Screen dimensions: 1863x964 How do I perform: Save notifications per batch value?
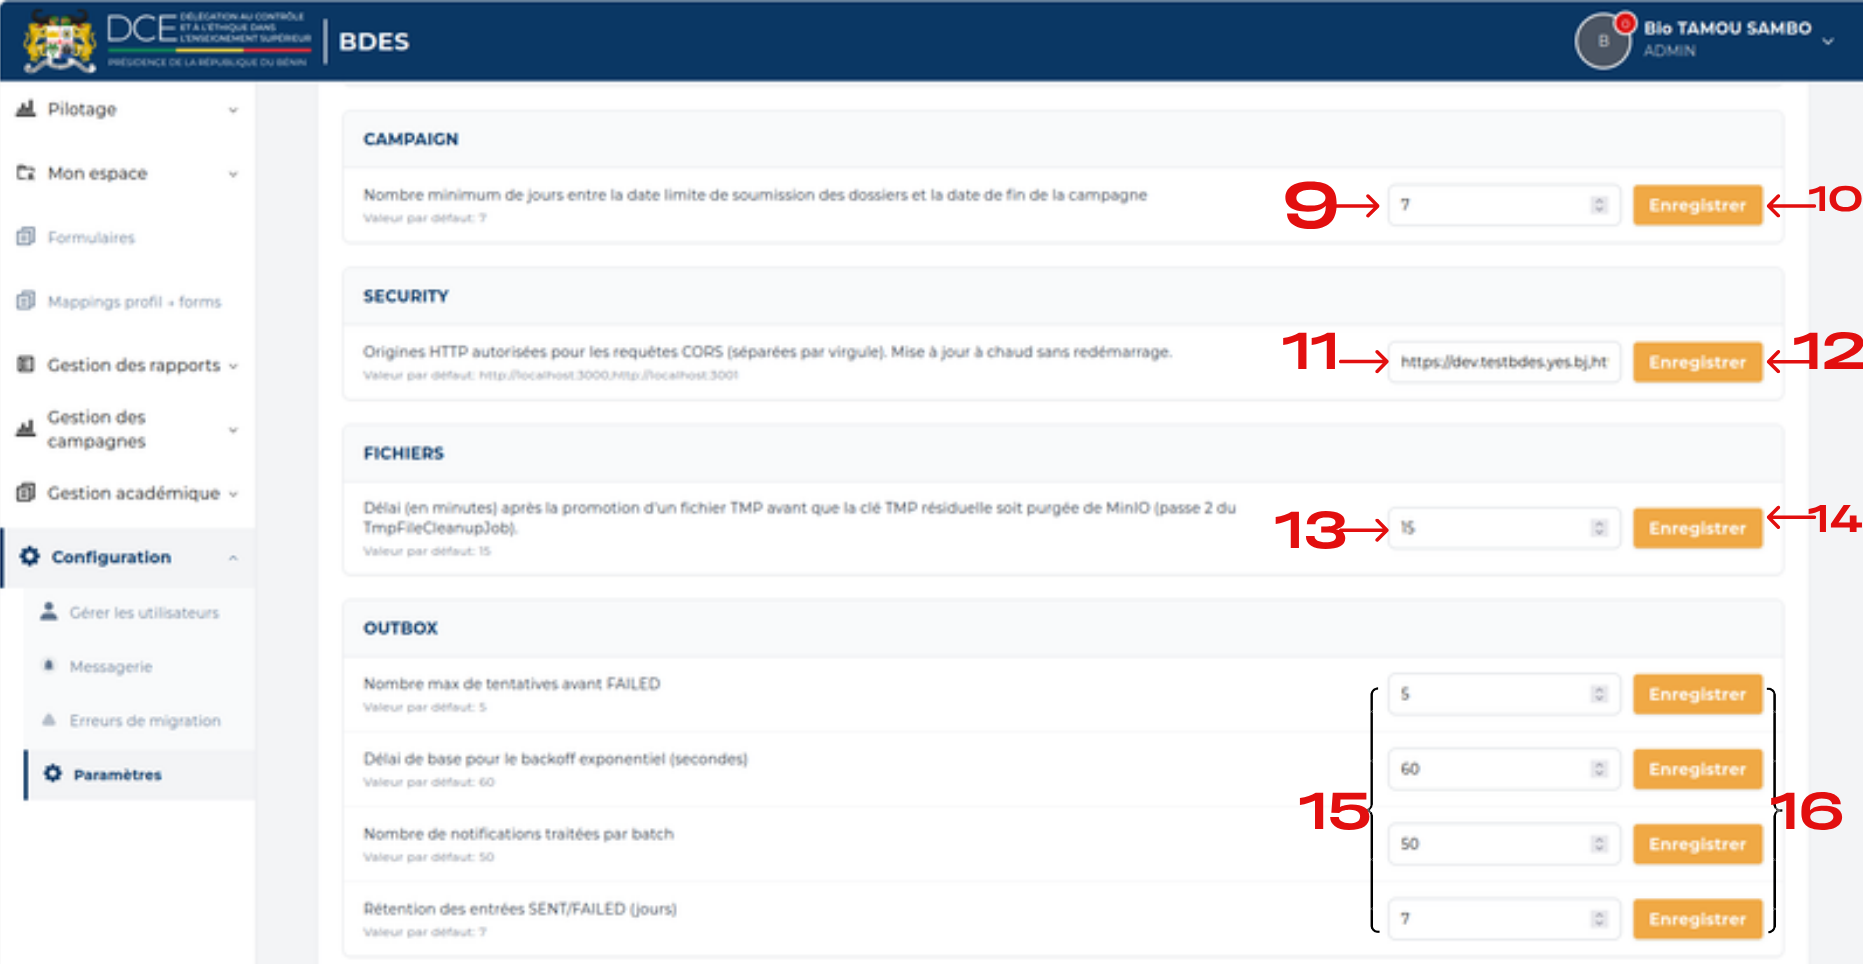1697,844
